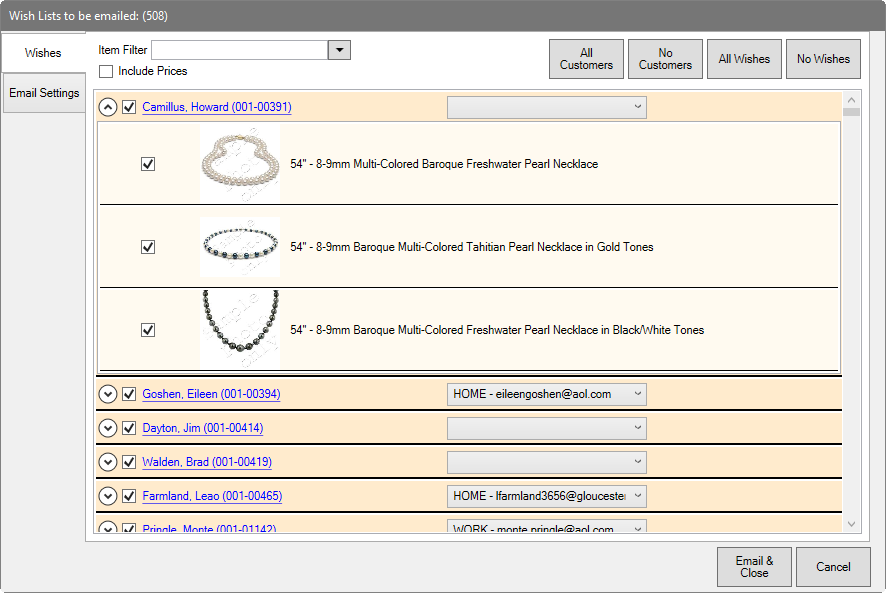The height and width of the screenshot is (593, 886).
Task: Select the Wishes tab
Action: point(43,53)
